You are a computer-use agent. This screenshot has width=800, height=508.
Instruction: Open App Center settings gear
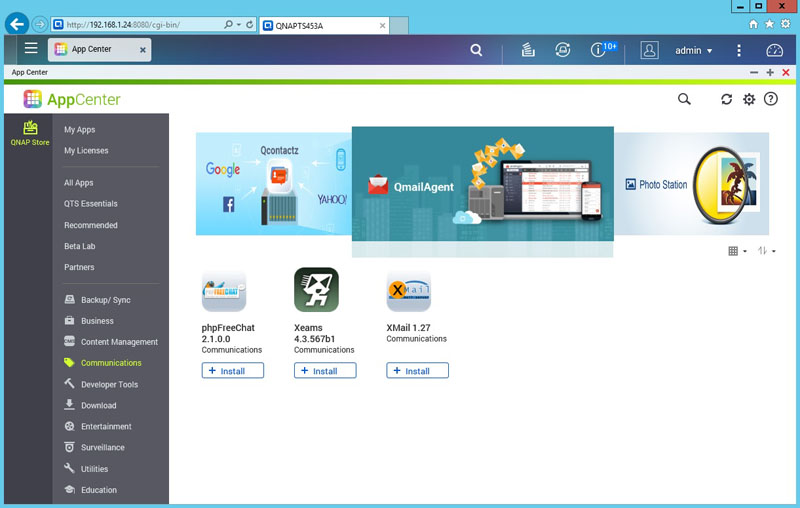coord(748,99)
